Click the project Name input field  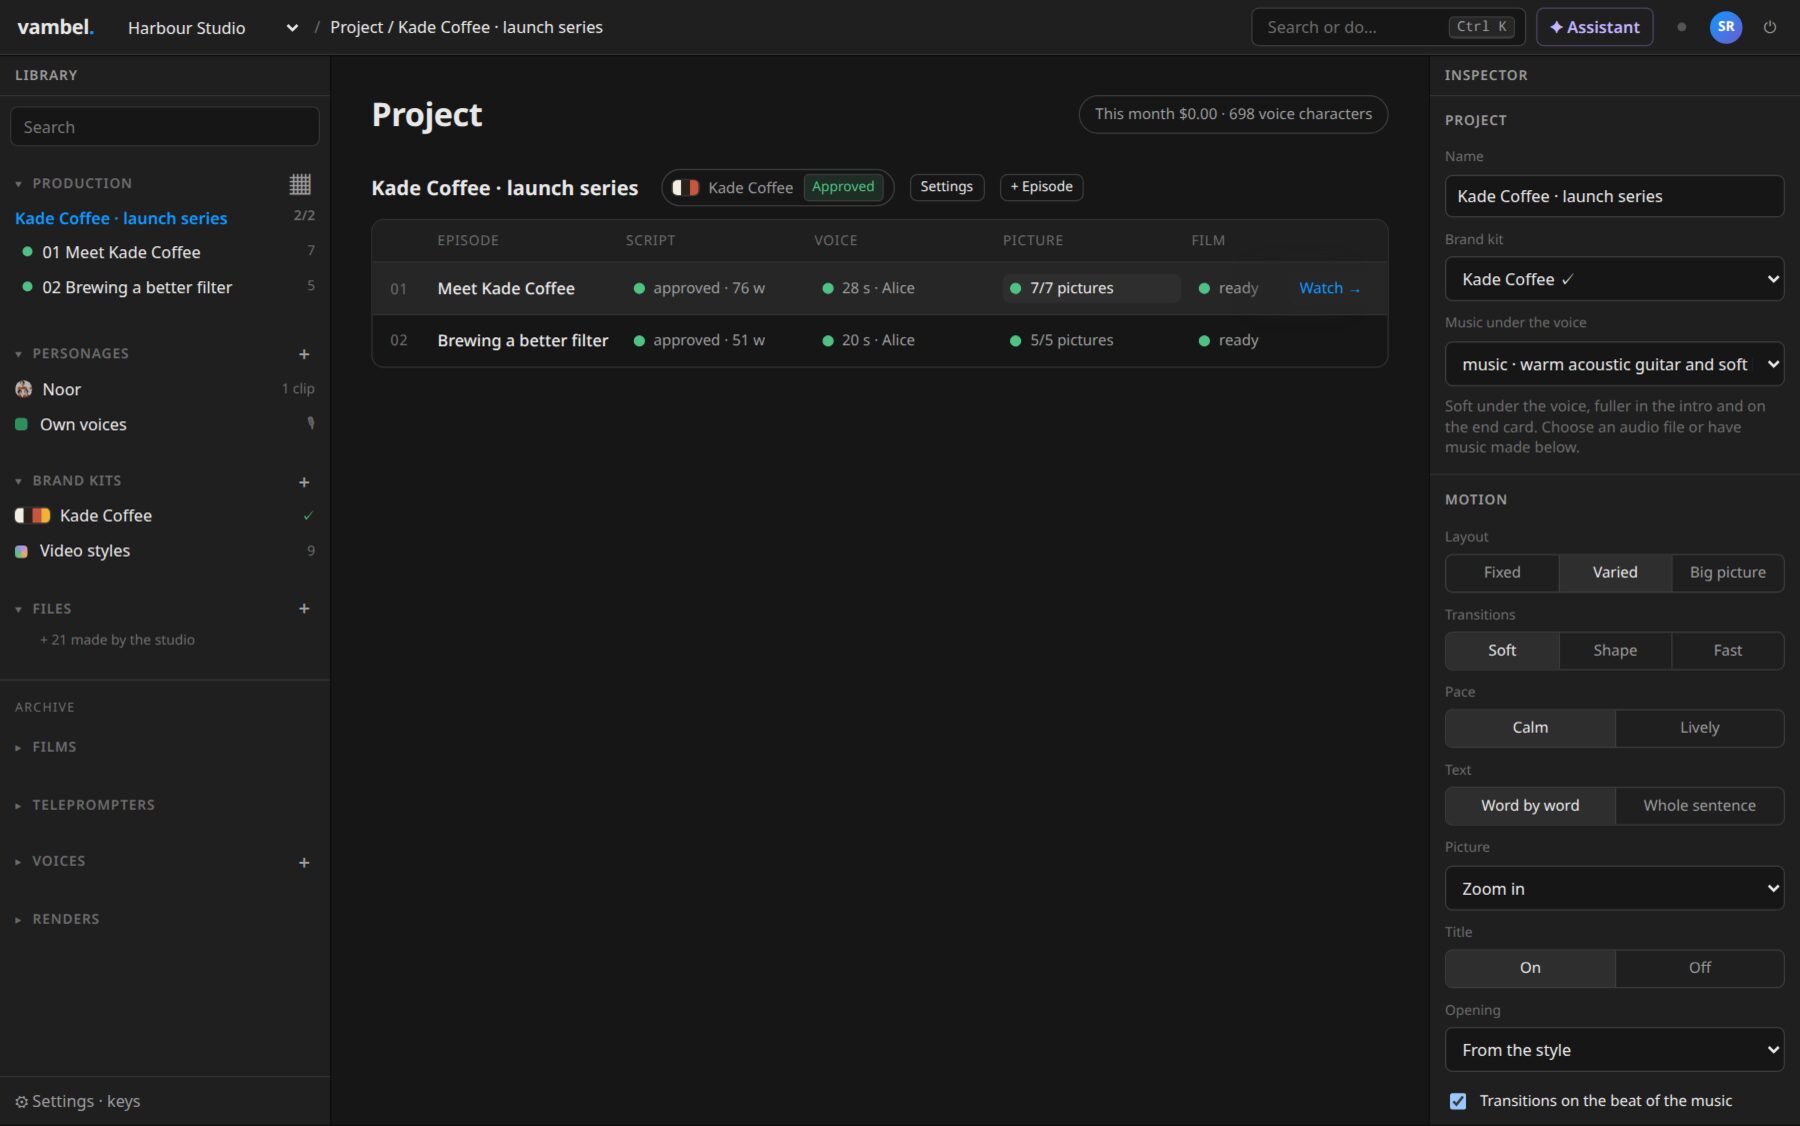pos(1614,197)
